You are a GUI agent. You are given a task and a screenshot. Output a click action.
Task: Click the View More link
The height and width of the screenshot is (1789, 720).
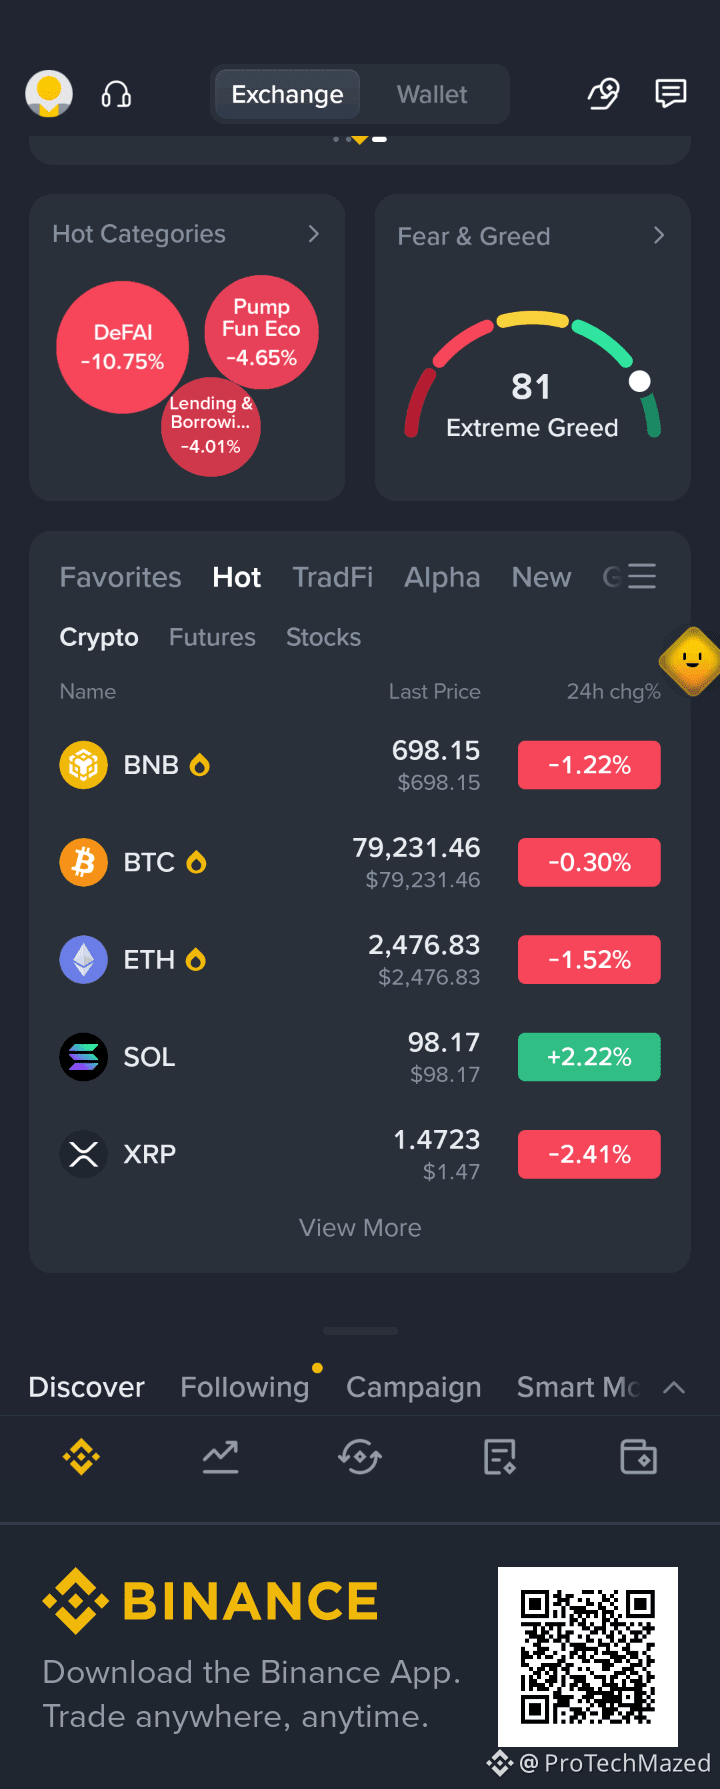coord(360,1227)
